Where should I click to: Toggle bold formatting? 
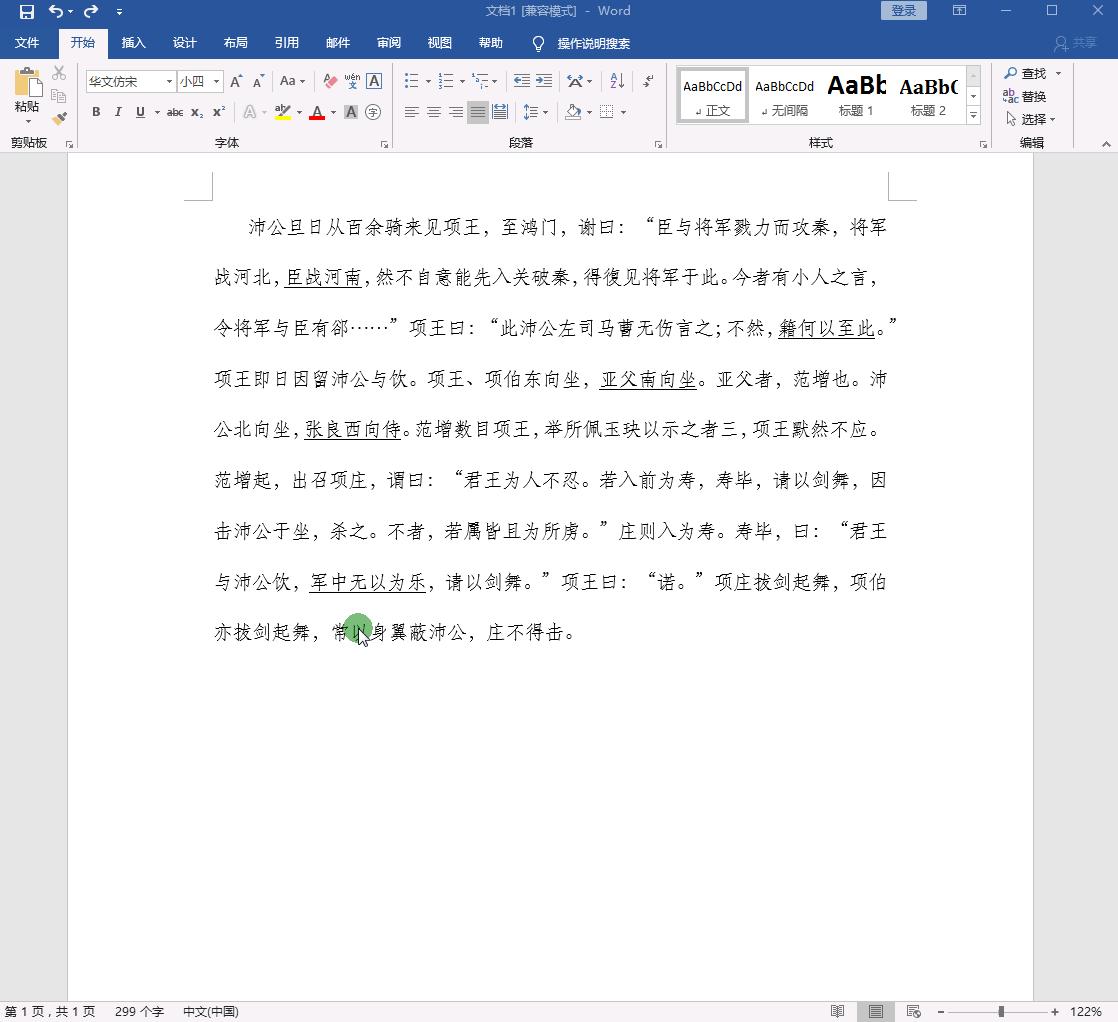coord(96,112)
